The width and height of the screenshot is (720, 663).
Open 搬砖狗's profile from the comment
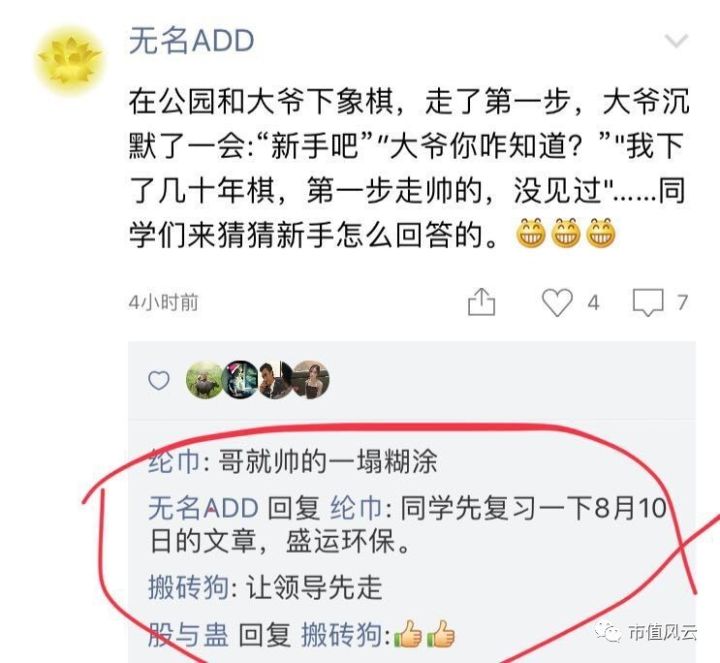coord(189,587)
